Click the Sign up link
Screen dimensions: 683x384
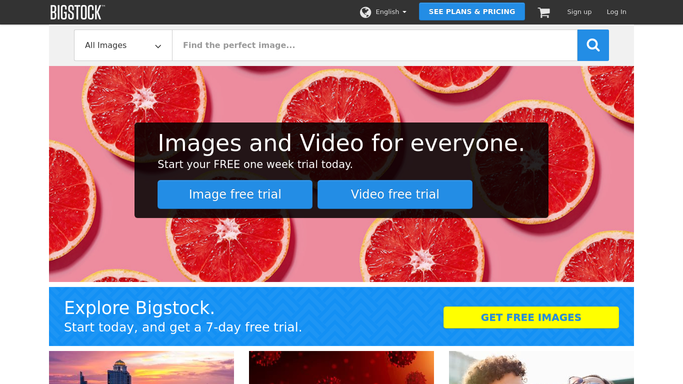click(x=579, y=12)
